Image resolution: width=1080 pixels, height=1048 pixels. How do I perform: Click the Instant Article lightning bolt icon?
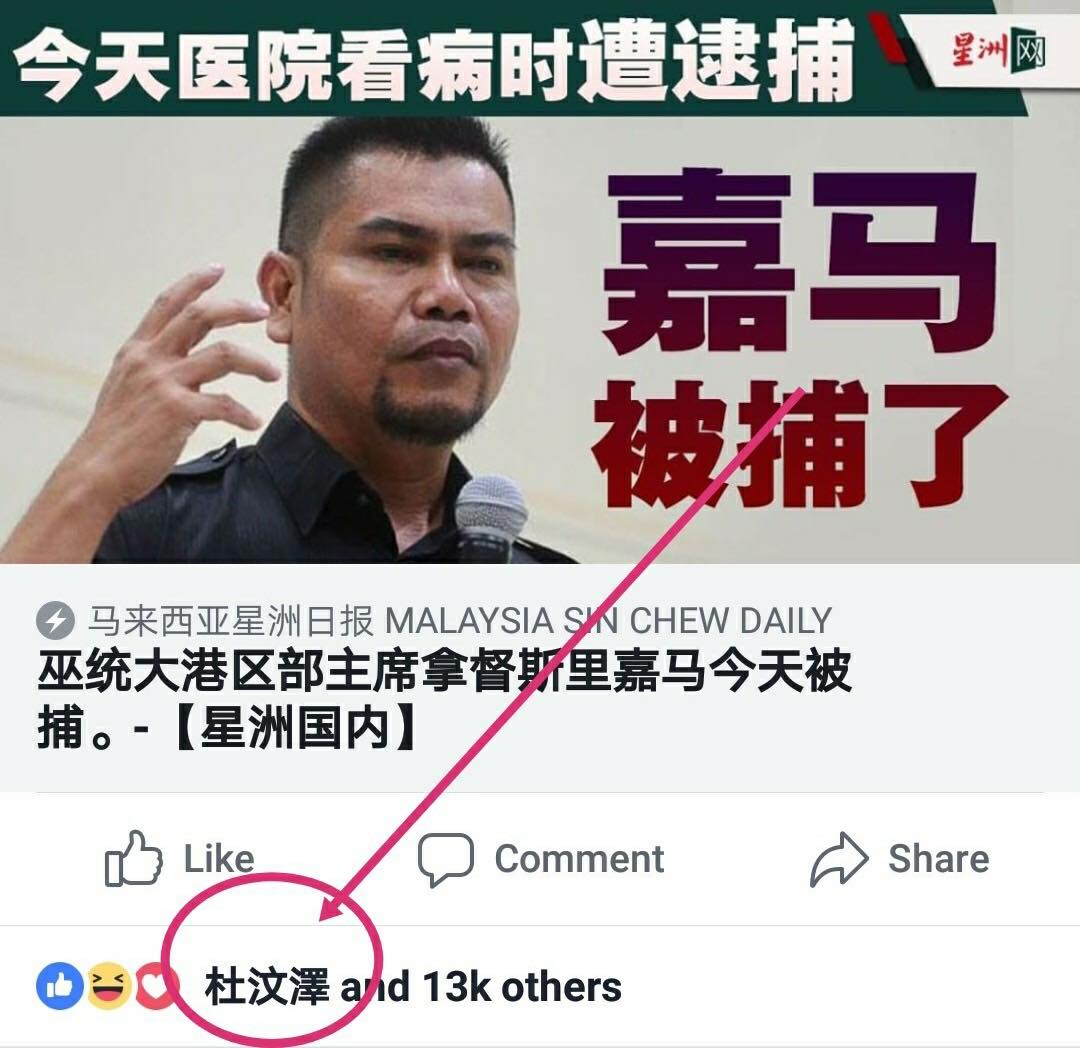(x=55, y=620)
